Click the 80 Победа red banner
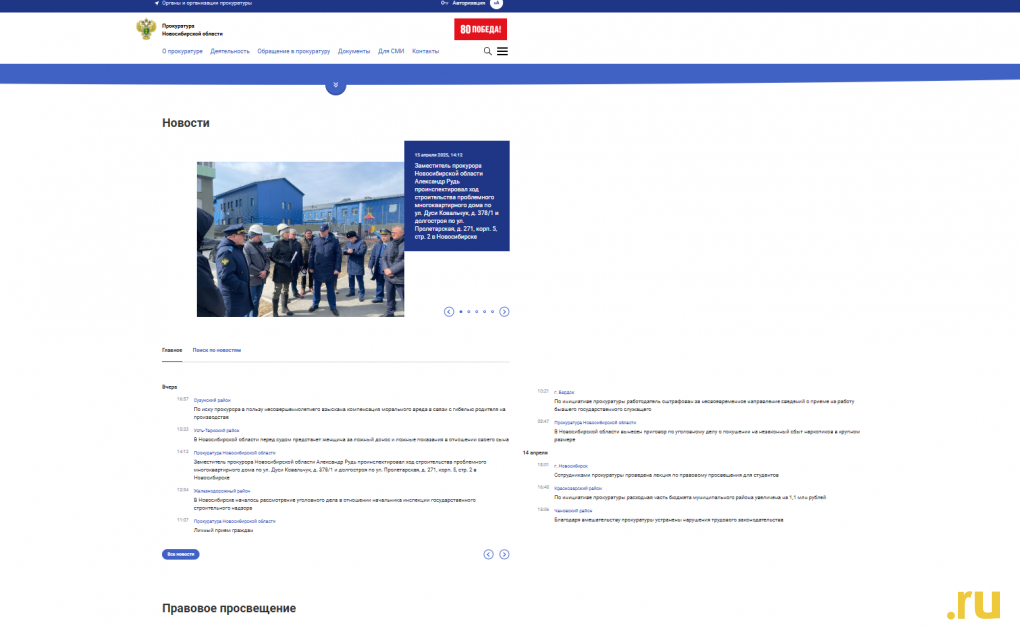 [480, 29]
